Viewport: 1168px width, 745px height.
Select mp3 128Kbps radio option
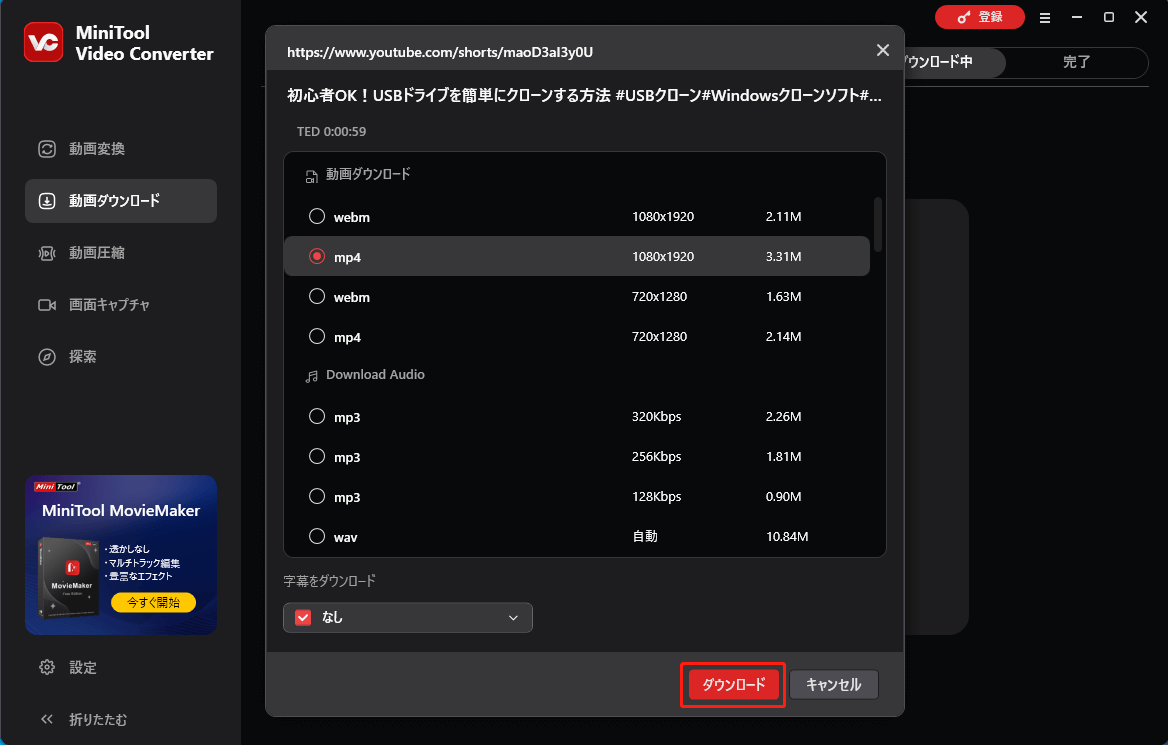pyautogui.click(x=317, y=496)
